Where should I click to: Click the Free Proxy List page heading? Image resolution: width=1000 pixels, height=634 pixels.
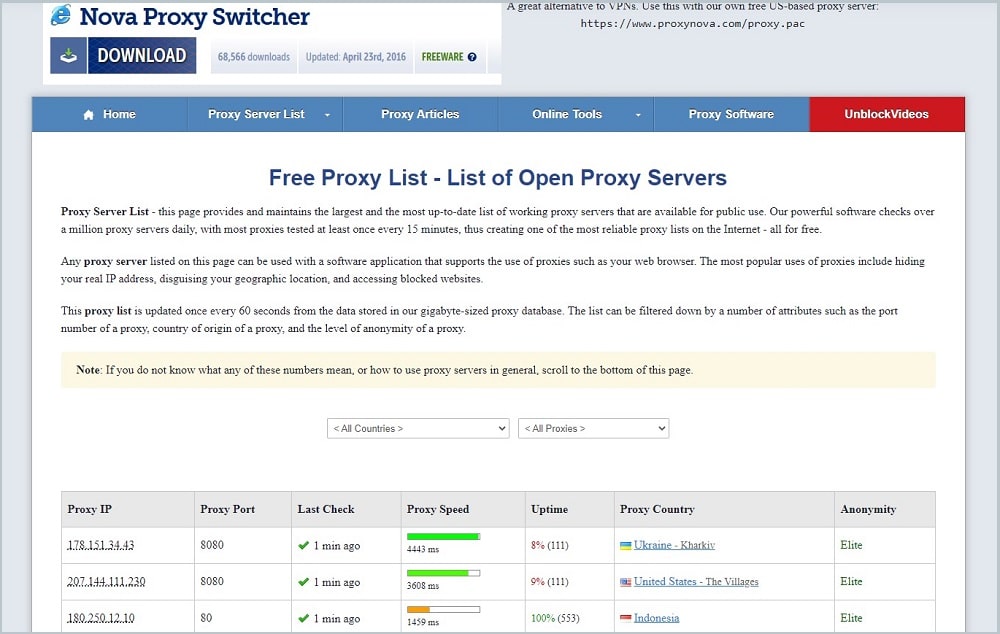coord(497,177)
